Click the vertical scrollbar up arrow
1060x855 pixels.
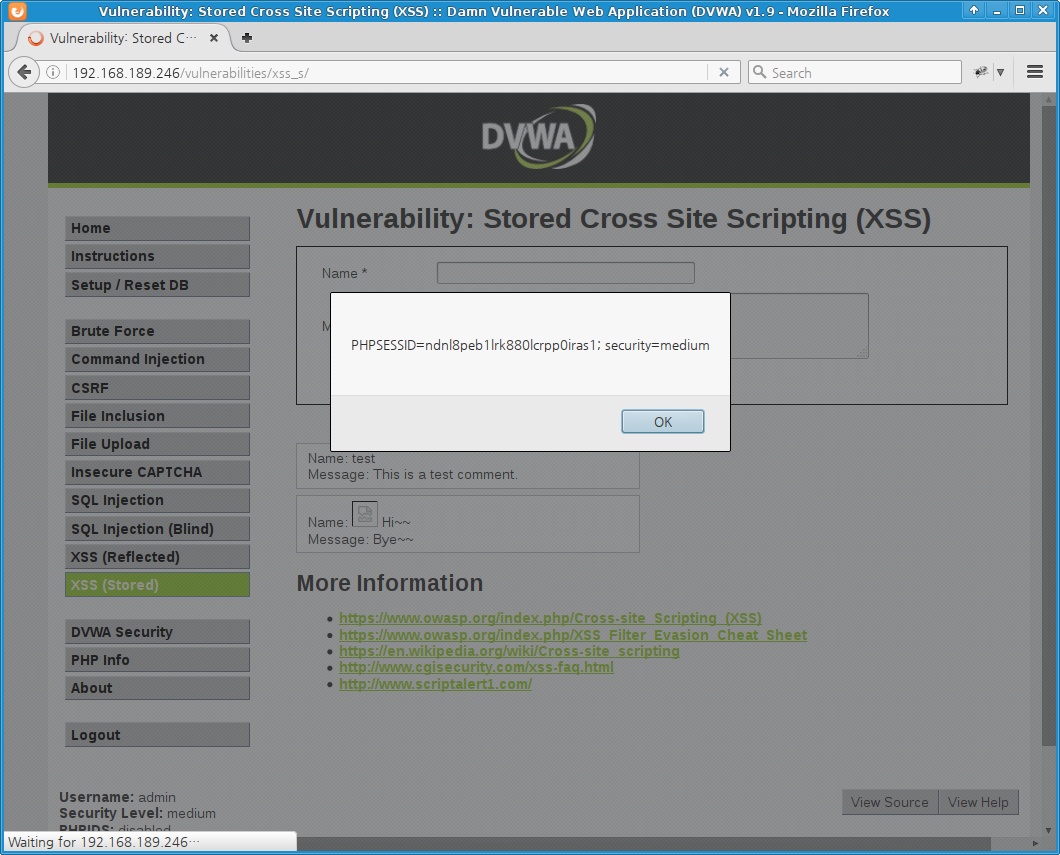click(1049, 100)
